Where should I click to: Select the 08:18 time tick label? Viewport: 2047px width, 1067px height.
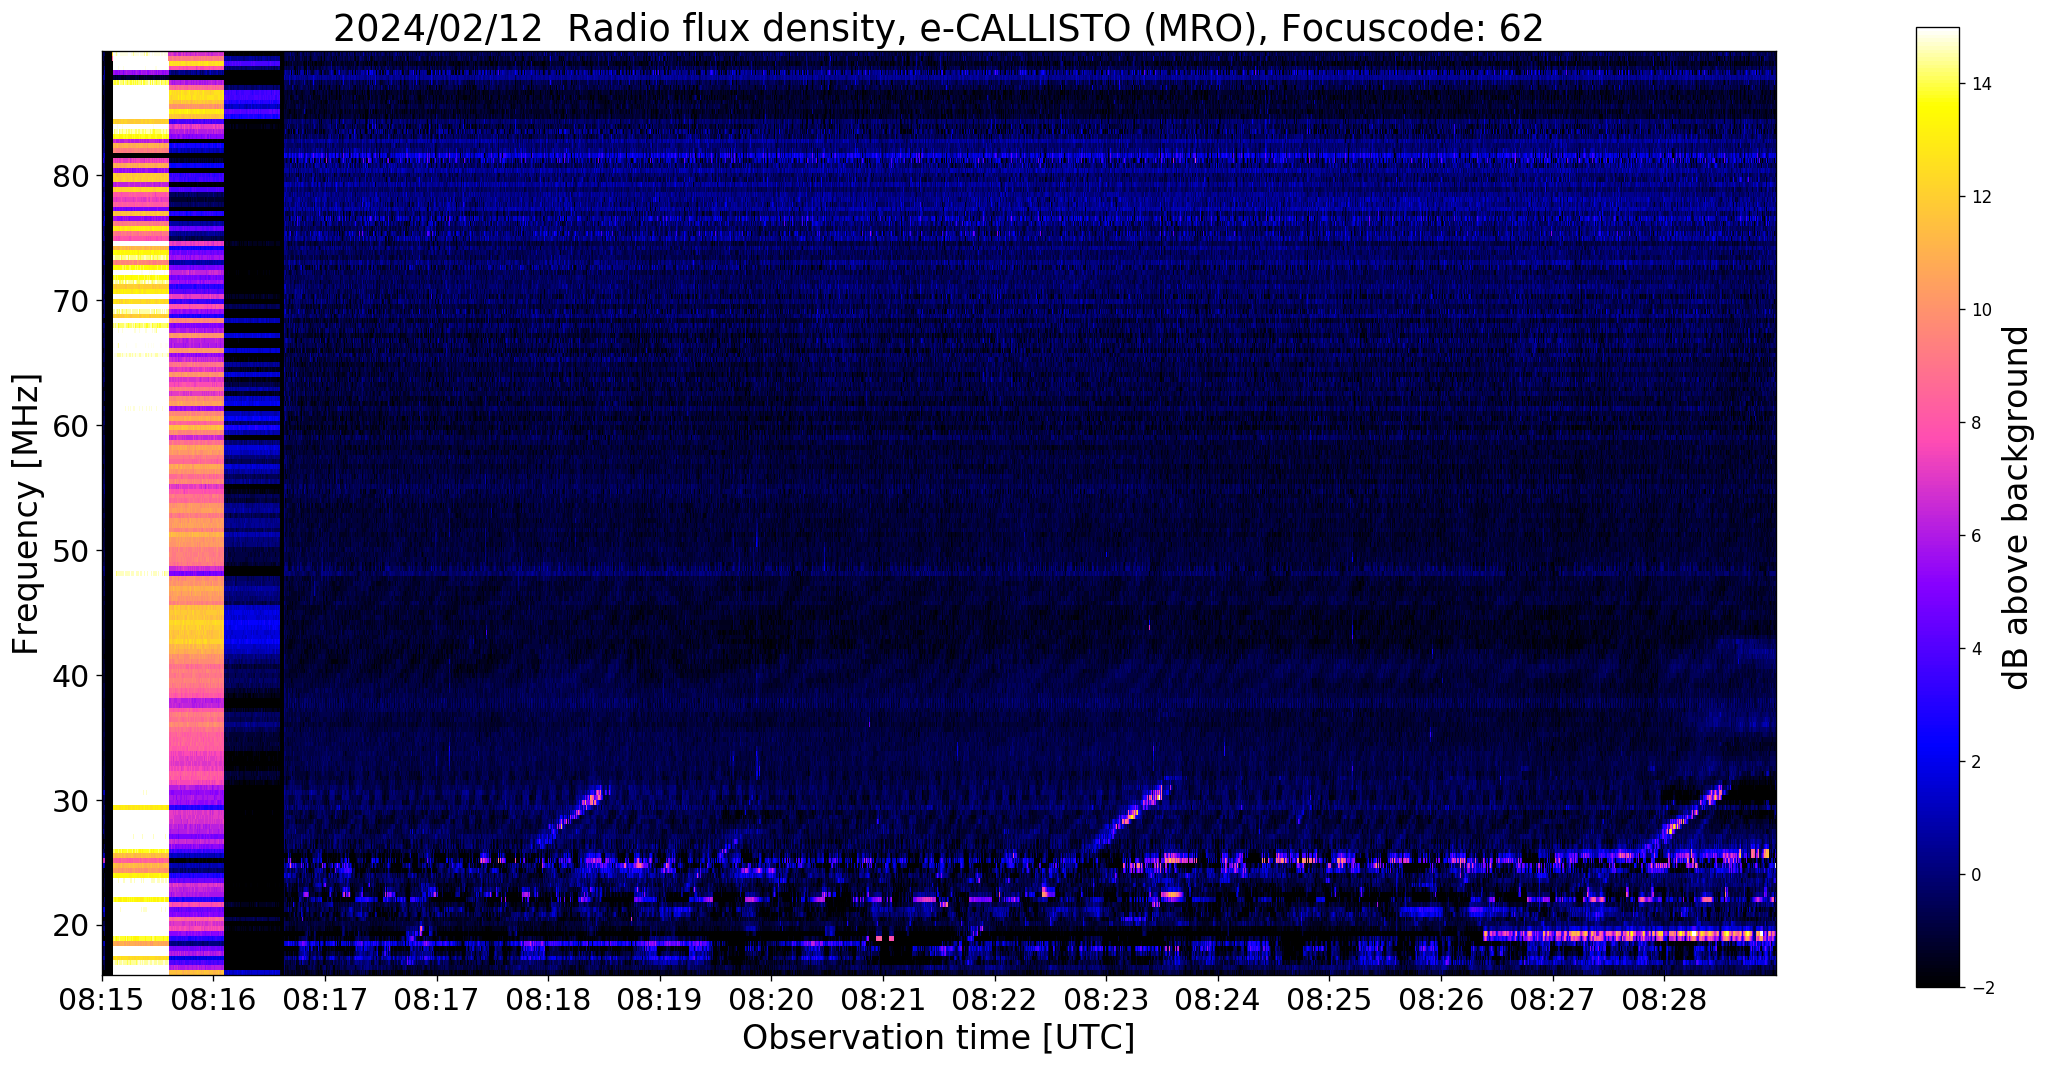point(547,1000)
